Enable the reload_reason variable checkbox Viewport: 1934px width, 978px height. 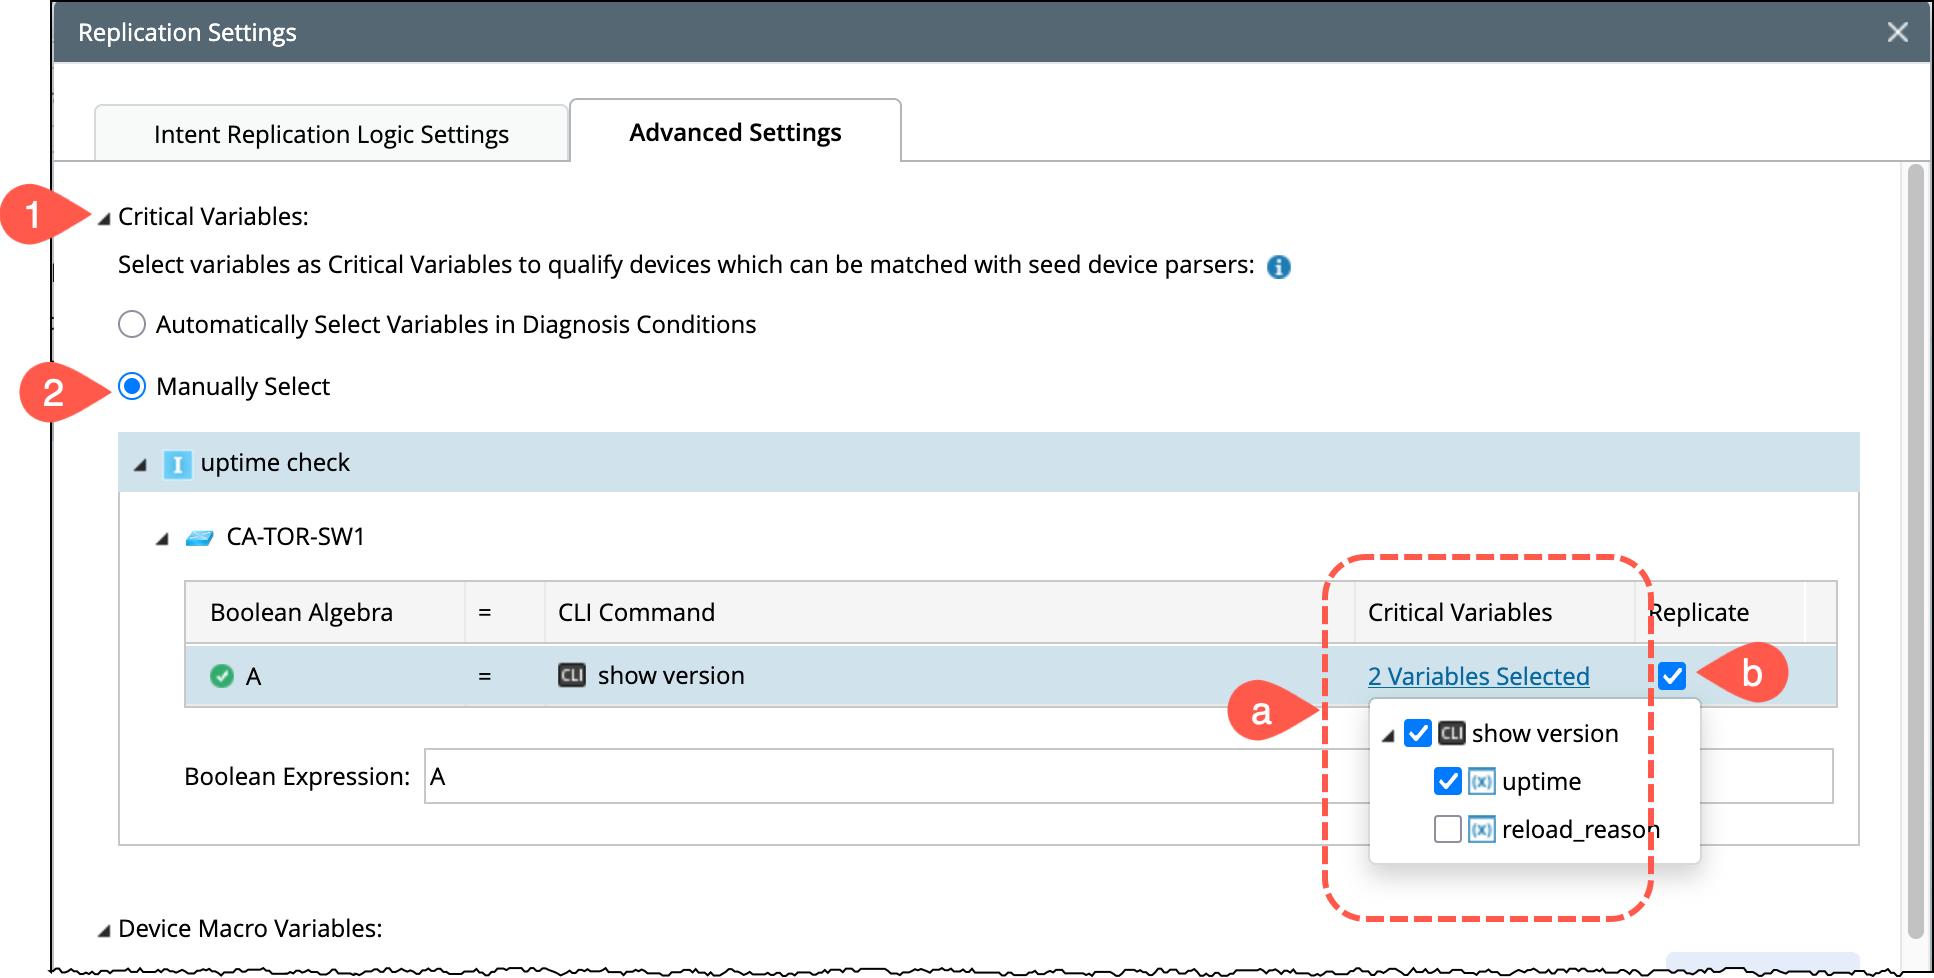click(x=1447, y=830)
